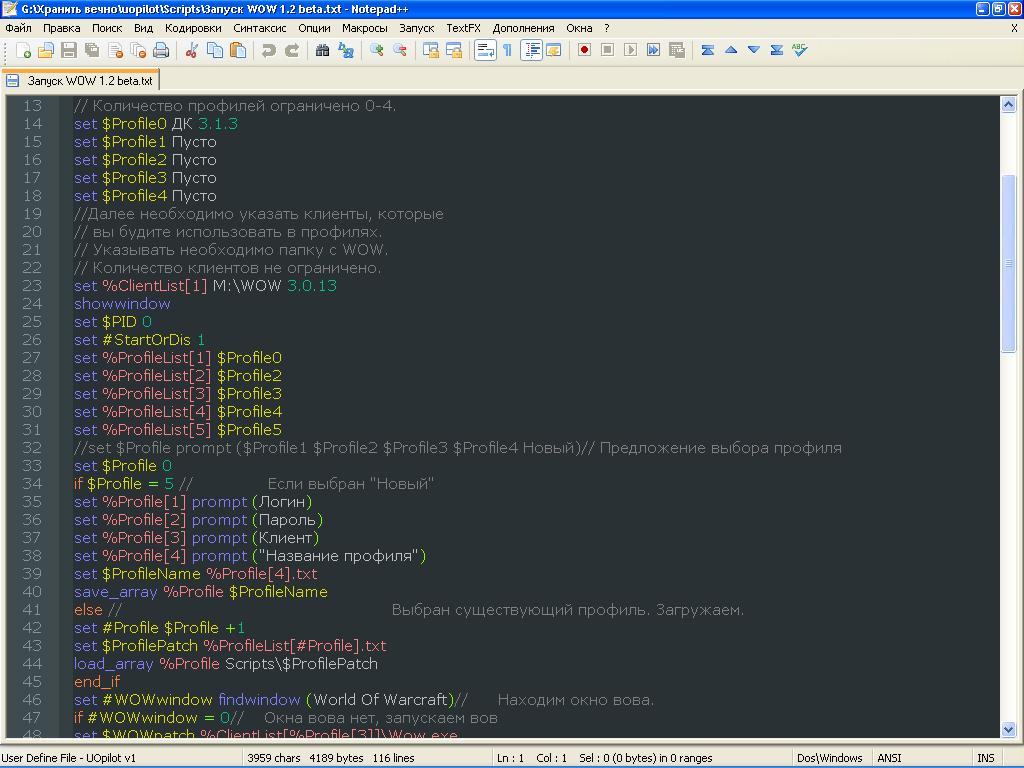Open Find with the binoculars icon

(x=322, y=50)
